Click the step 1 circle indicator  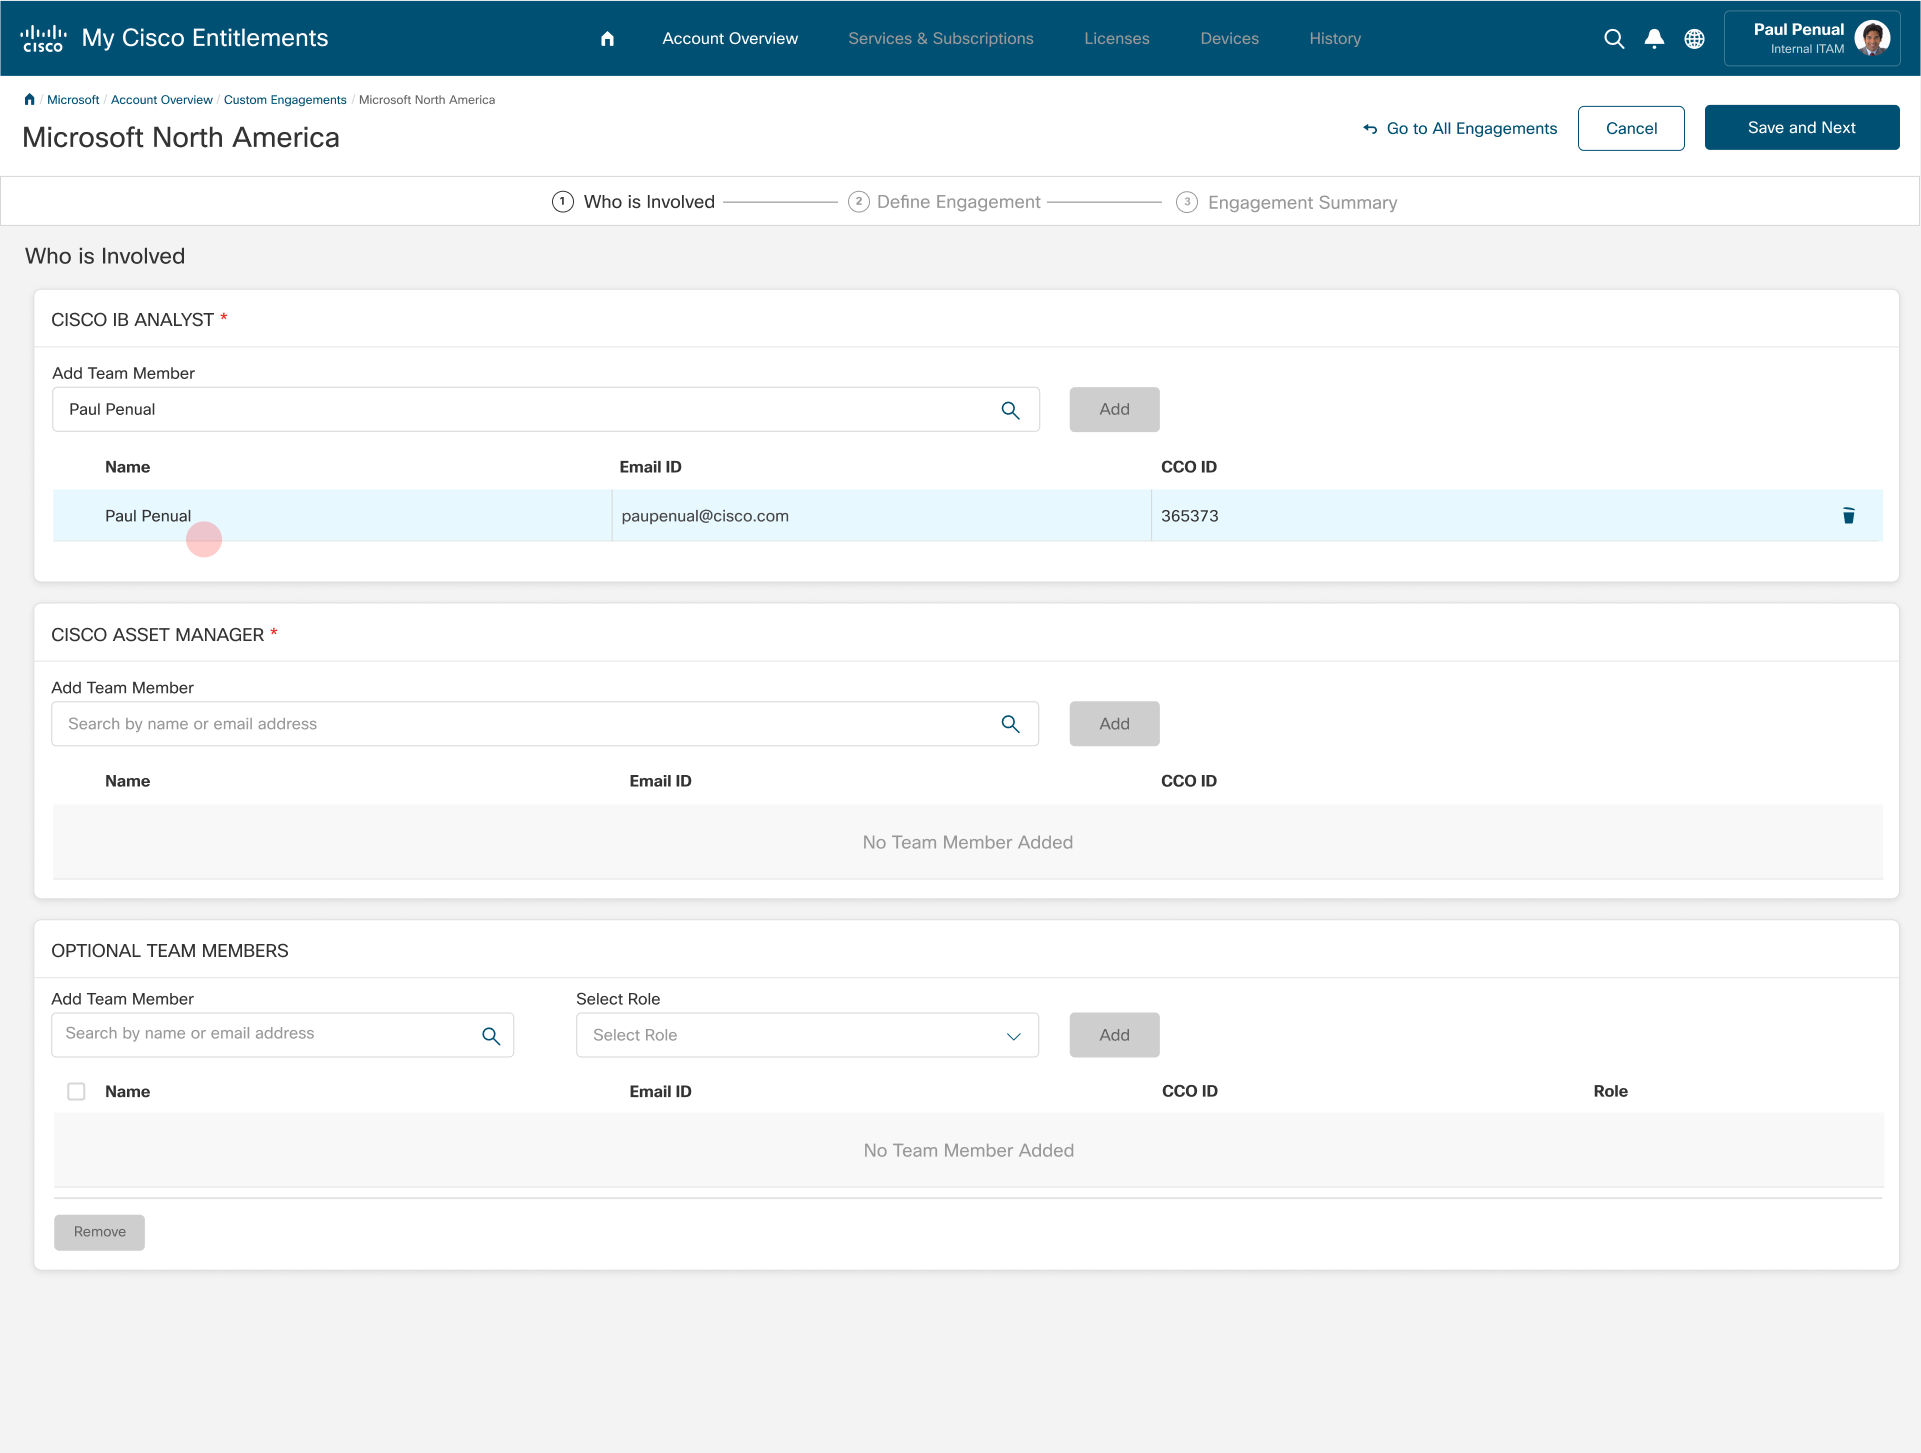563,202
